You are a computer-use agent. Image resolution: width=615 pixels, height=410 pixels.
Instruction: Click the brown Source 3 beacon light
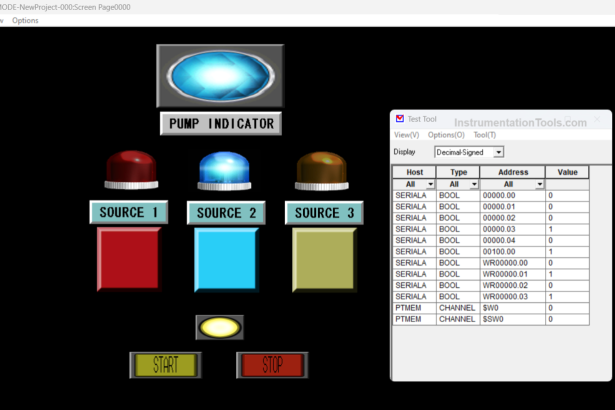pos(323,170)
